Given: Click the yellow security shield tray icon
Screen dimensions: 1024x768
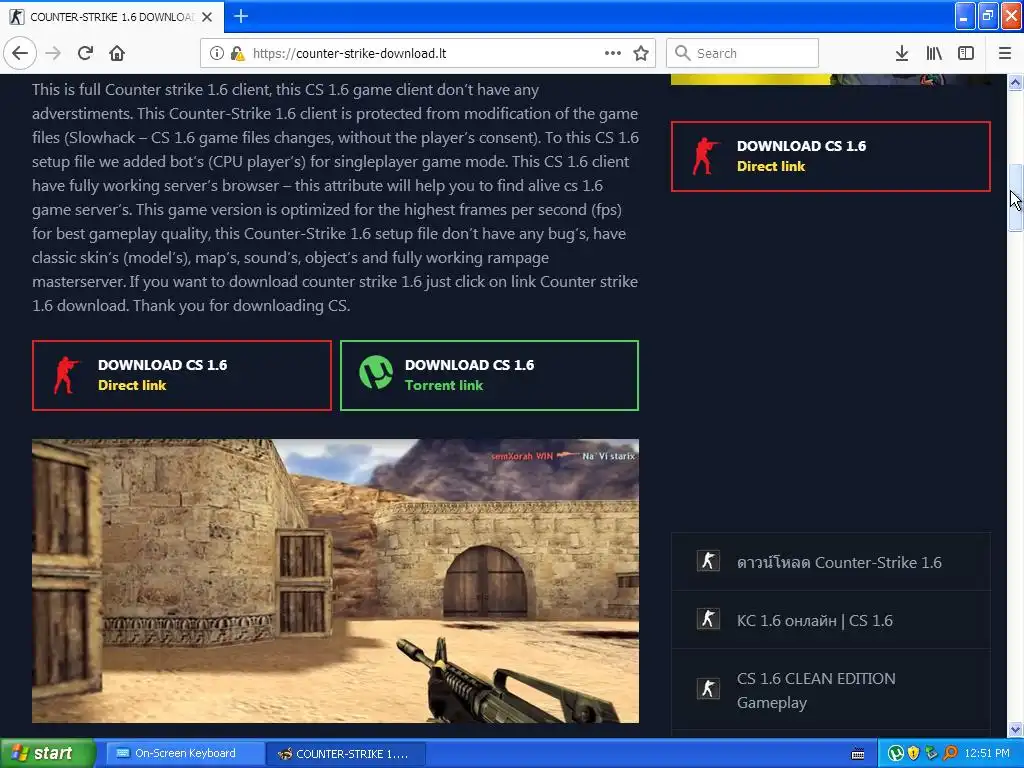Looking at the screenshot, I should [914, 754].
